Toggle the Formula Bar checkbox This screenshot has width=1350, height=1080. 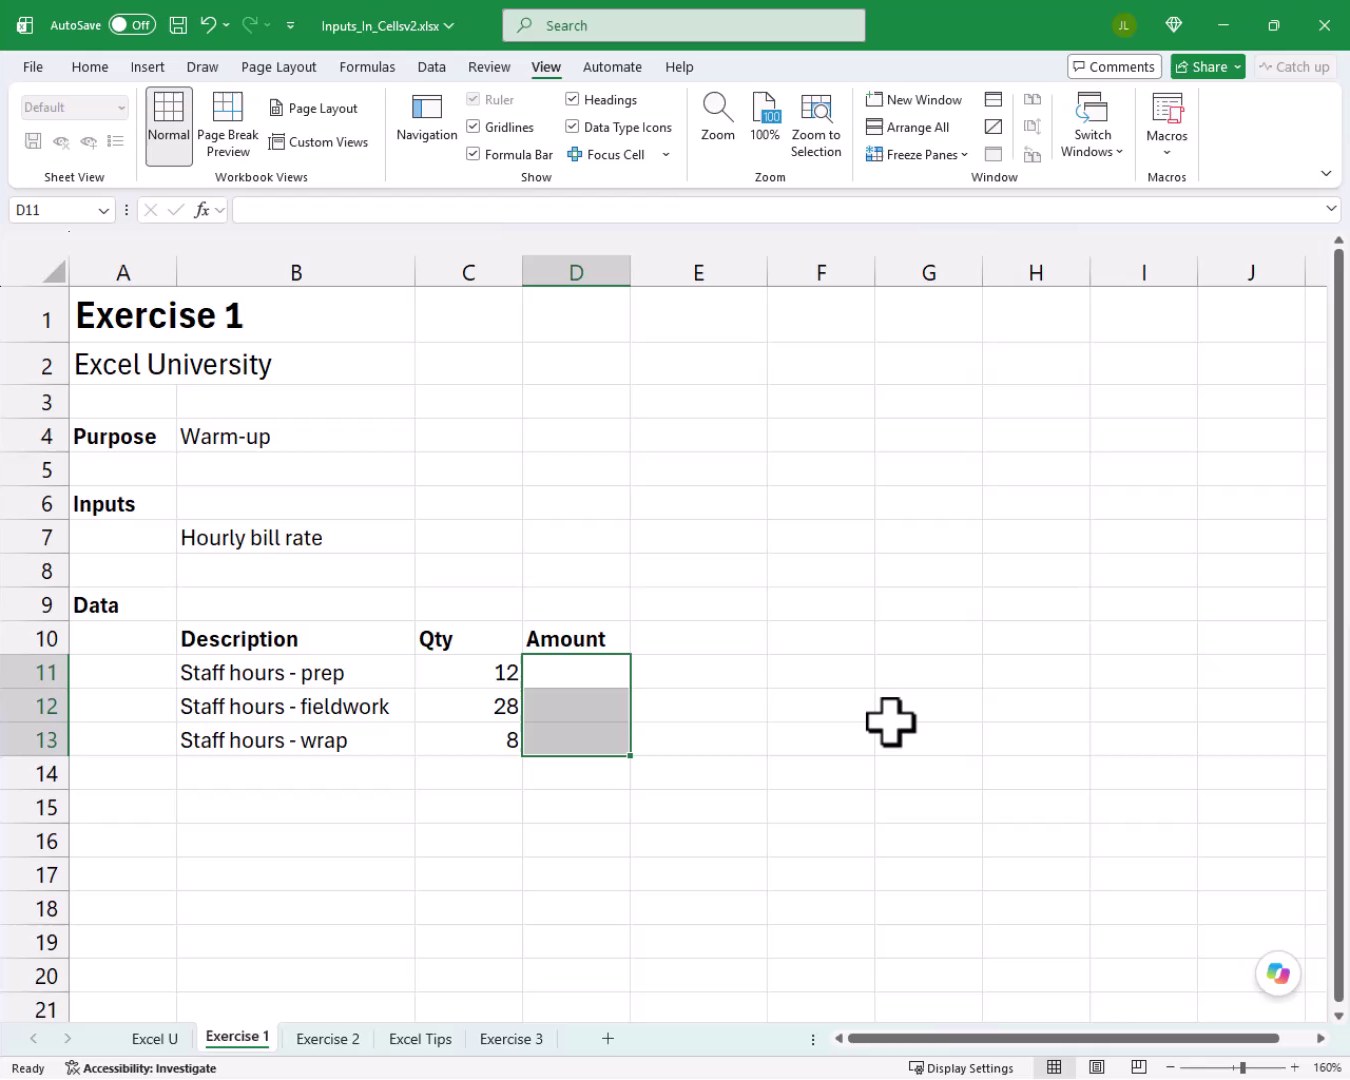[473, 154]
